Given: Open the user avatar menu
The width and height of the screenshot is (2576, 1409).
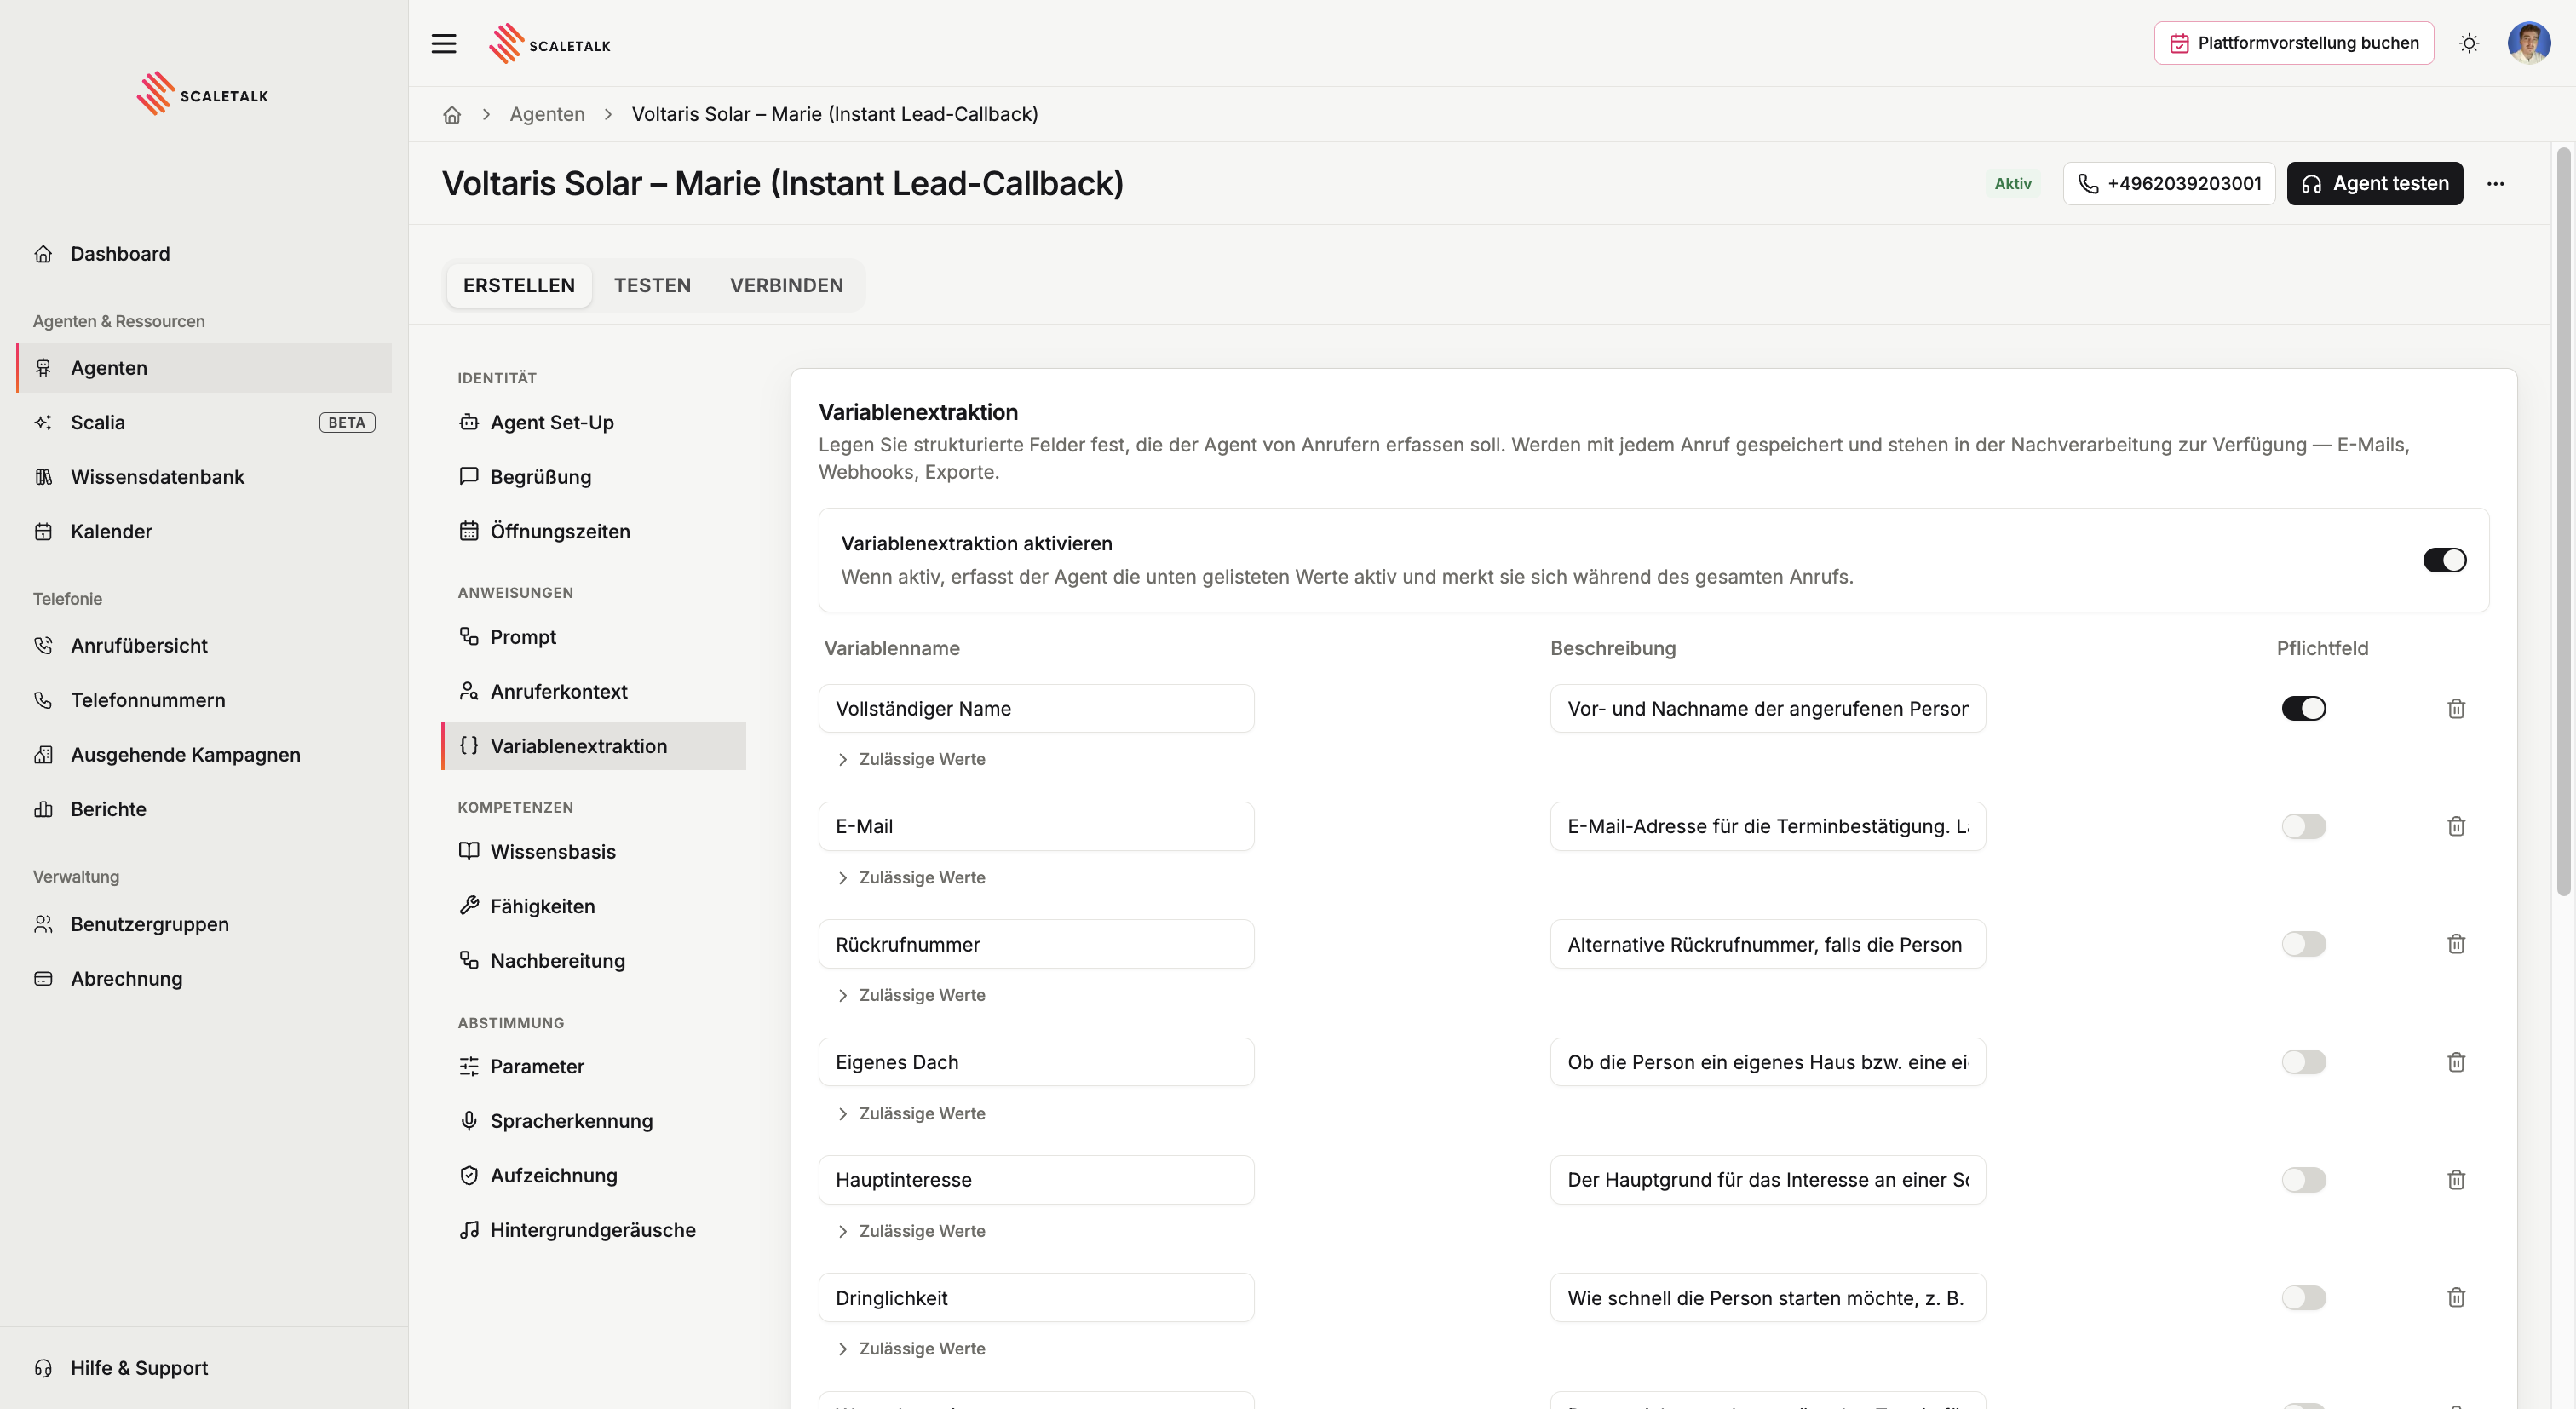Looking at the screenshot, I should [2528, 43].
